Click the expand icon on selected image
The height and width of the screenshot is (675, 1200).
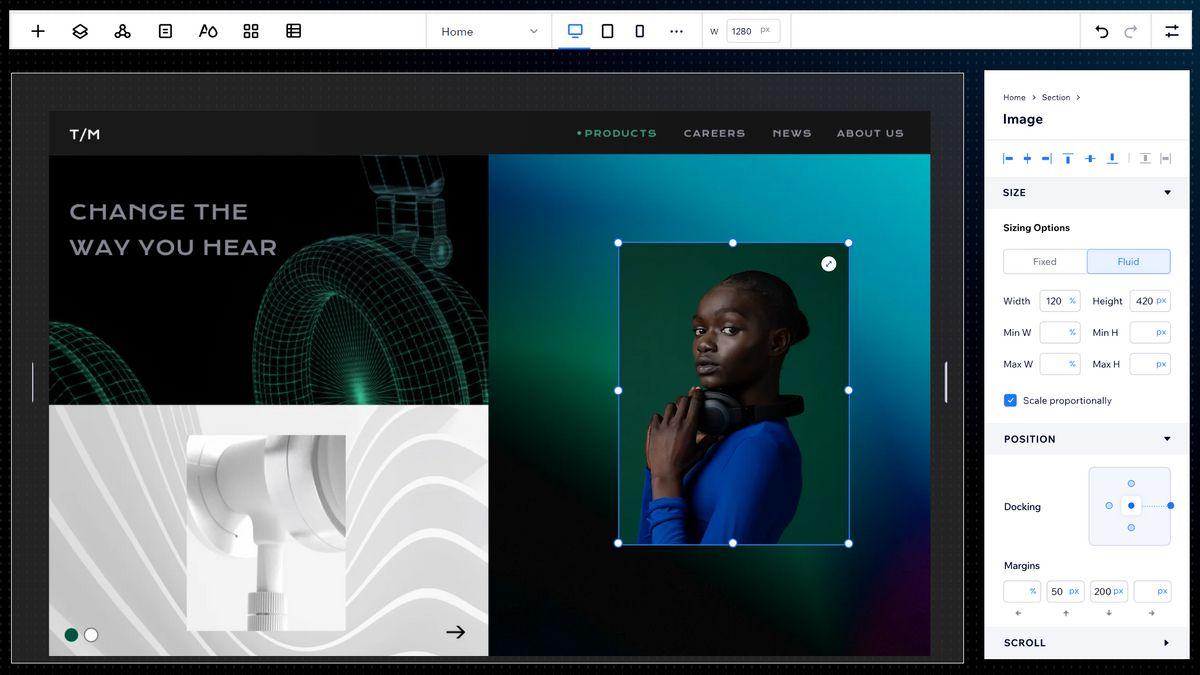tap(828, 264)
